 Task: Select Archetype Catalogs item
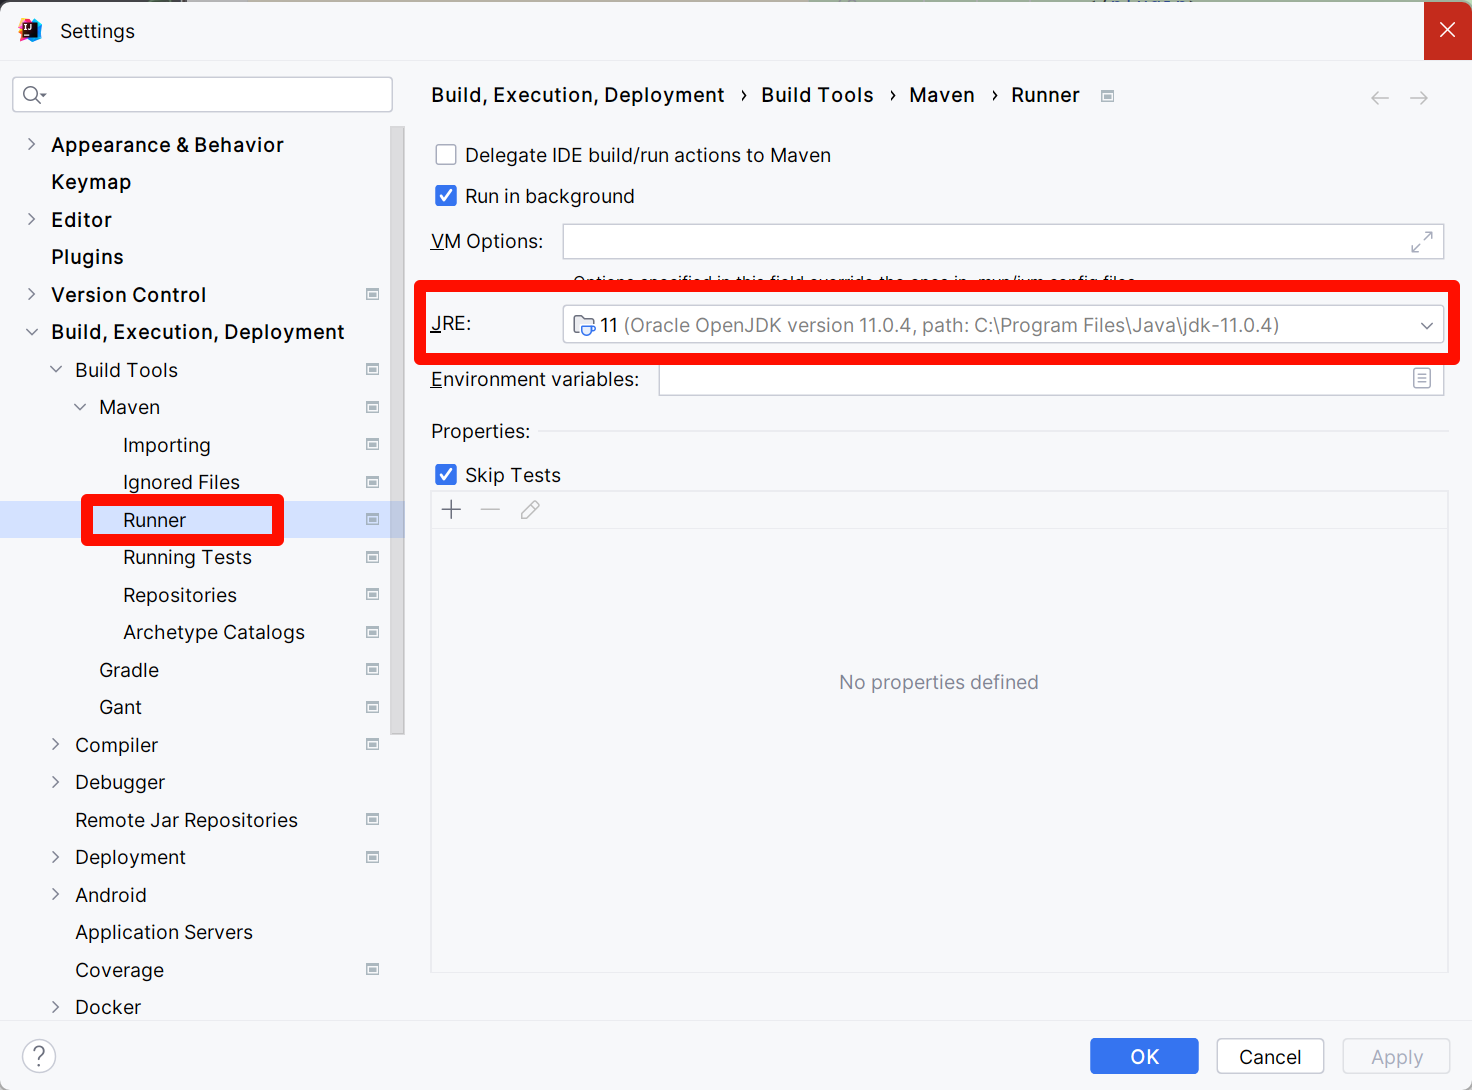tap(214, 632)
